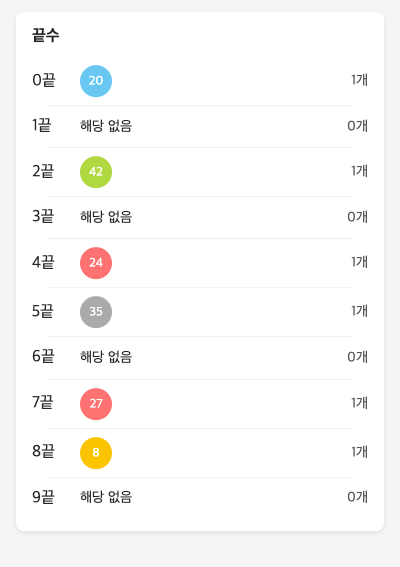This screenshot has height=567, width=400.
Task: Select the 0개 count in 9끝 row
Action: click(x=358, y=497)
